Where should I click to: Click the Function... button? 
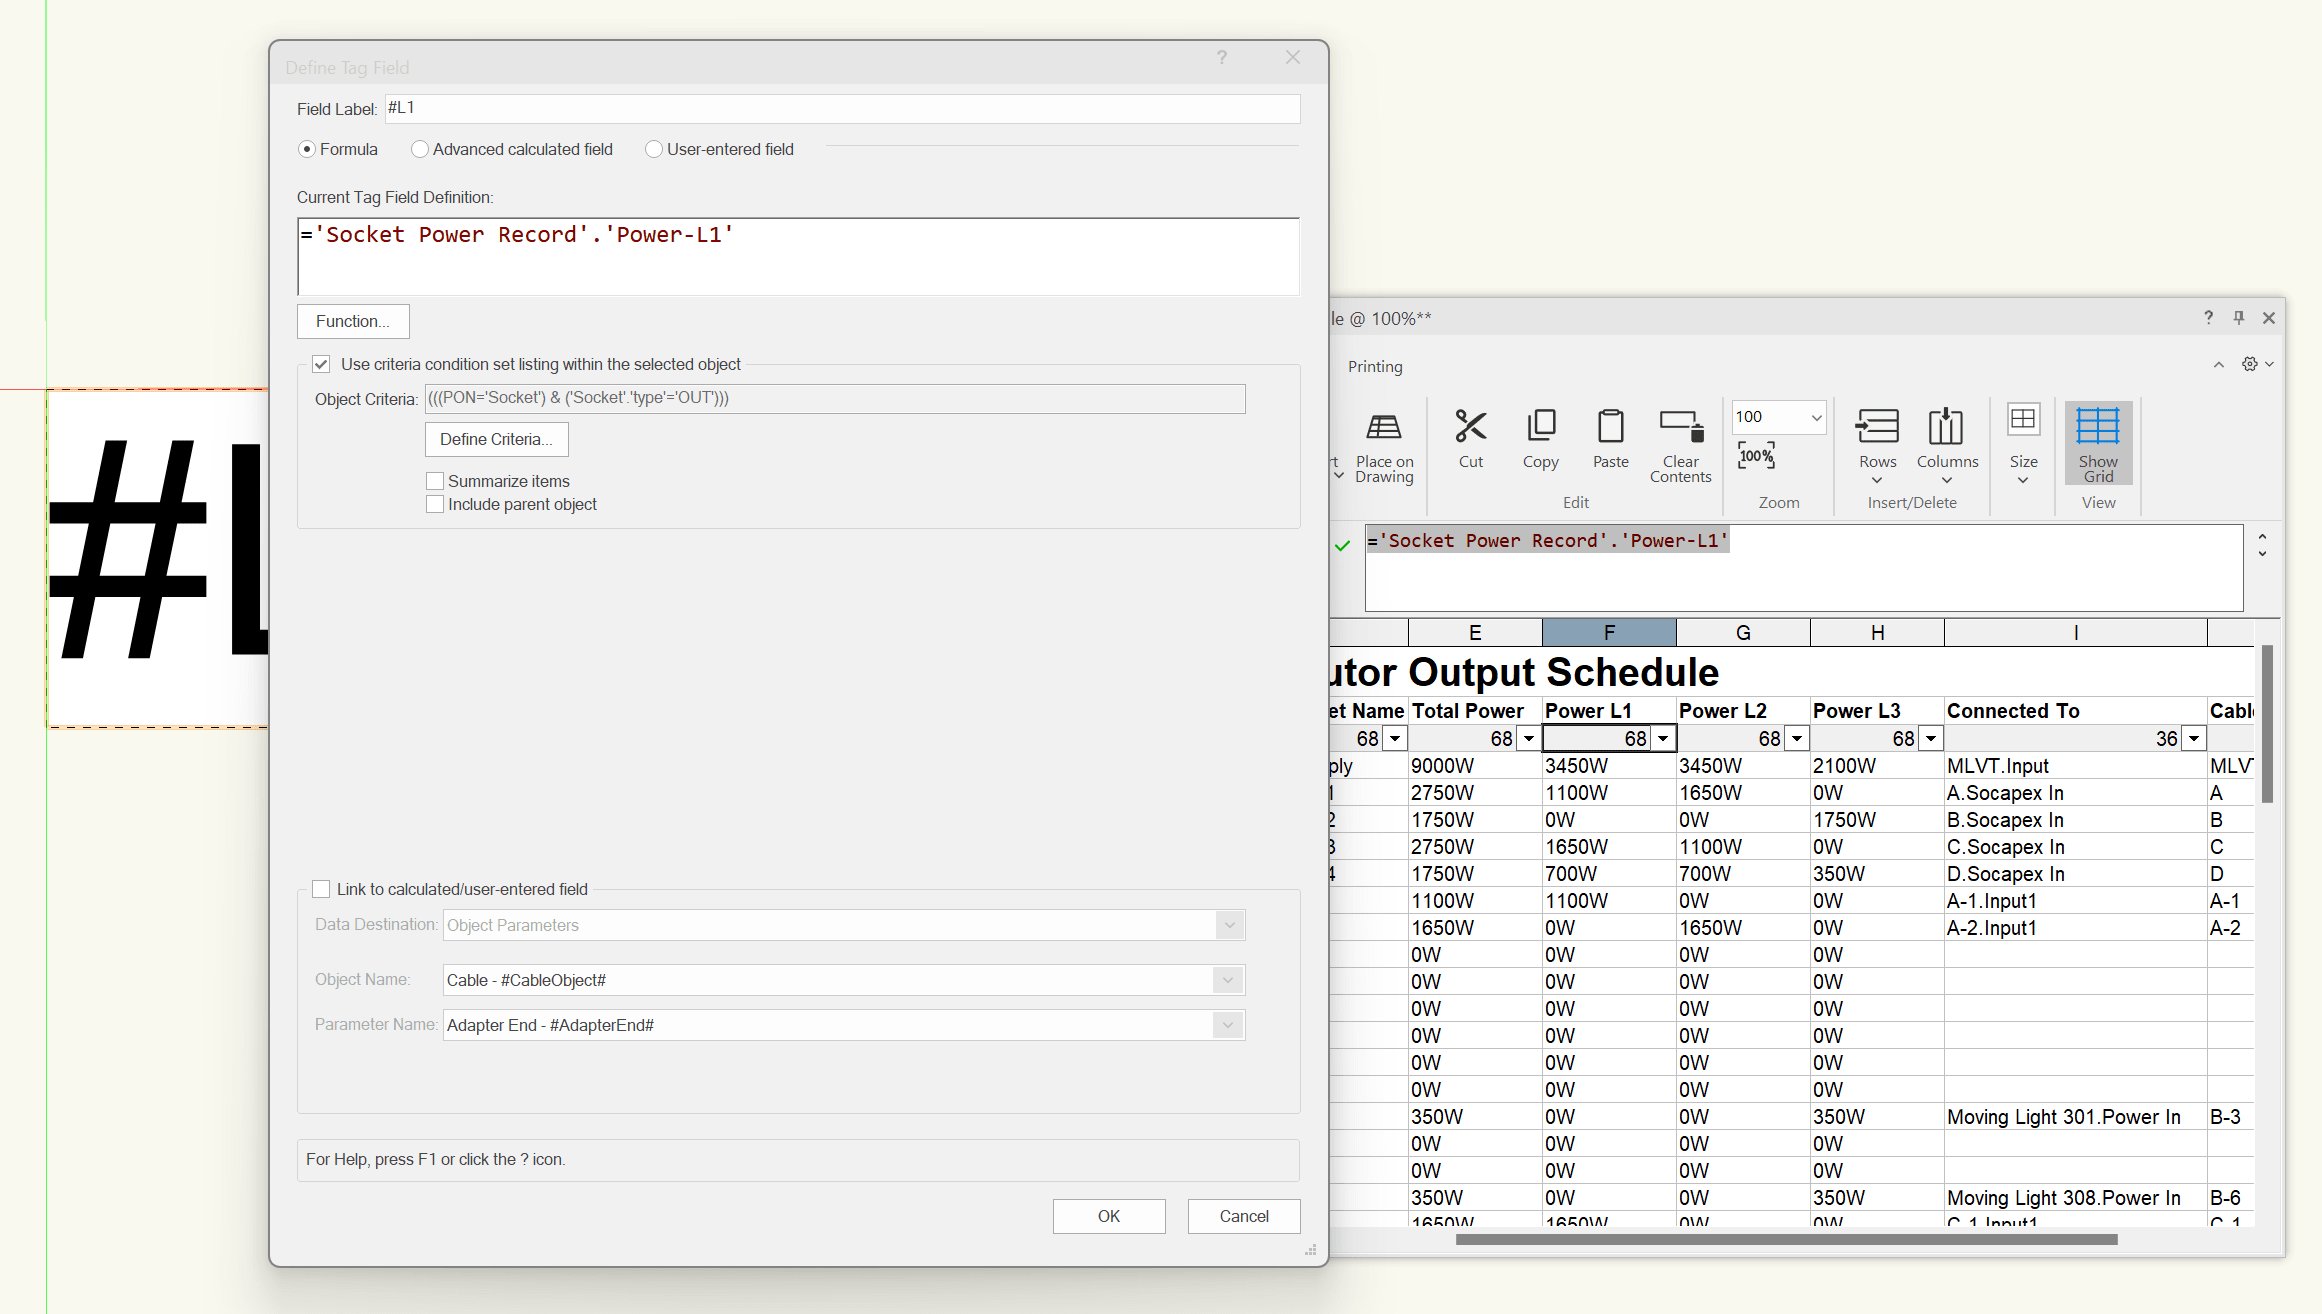352,321
